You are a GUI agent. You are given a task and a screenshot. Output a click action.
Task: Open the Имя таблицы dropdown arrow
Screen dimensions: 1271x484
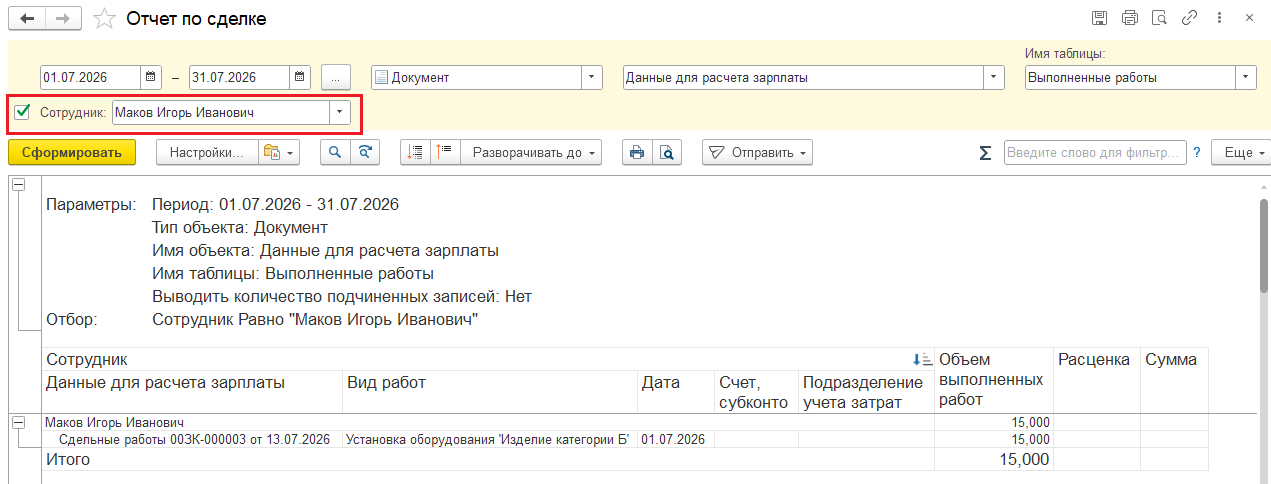coord(1246,77)
